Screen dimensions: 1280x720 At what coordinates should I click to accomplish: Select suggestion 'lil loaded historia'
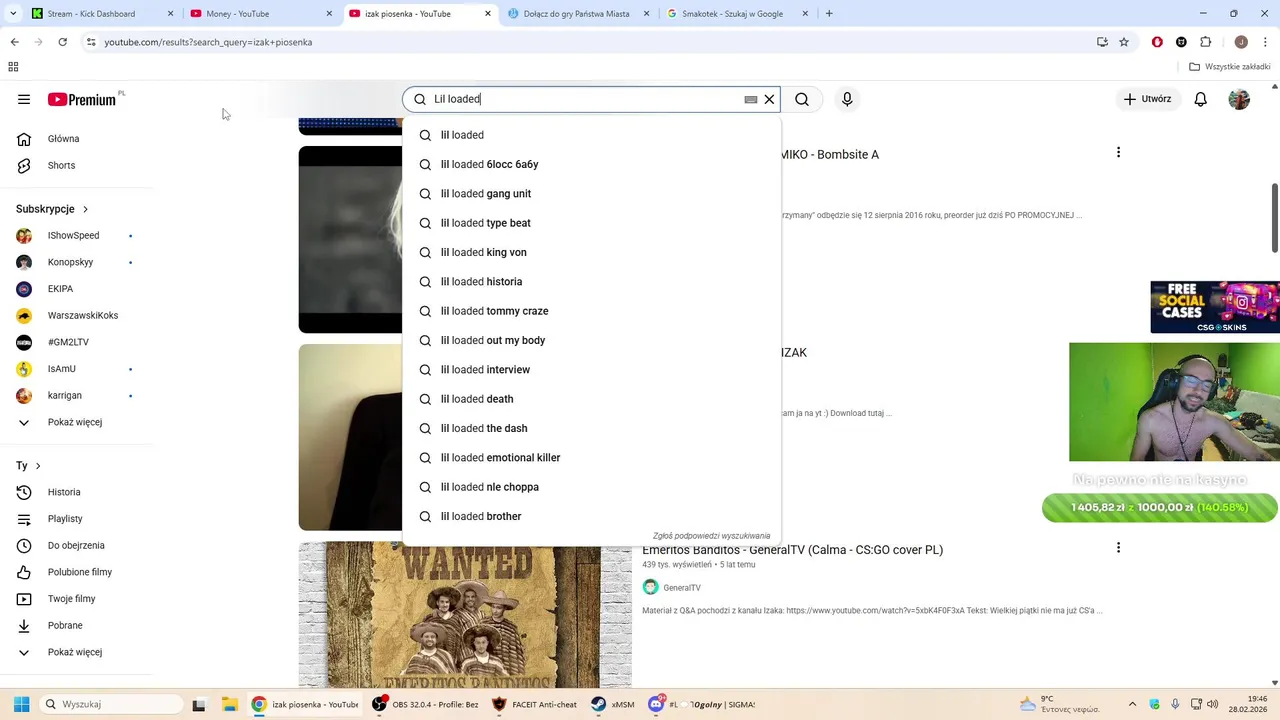pyautogui.click(x=591, y=282)
